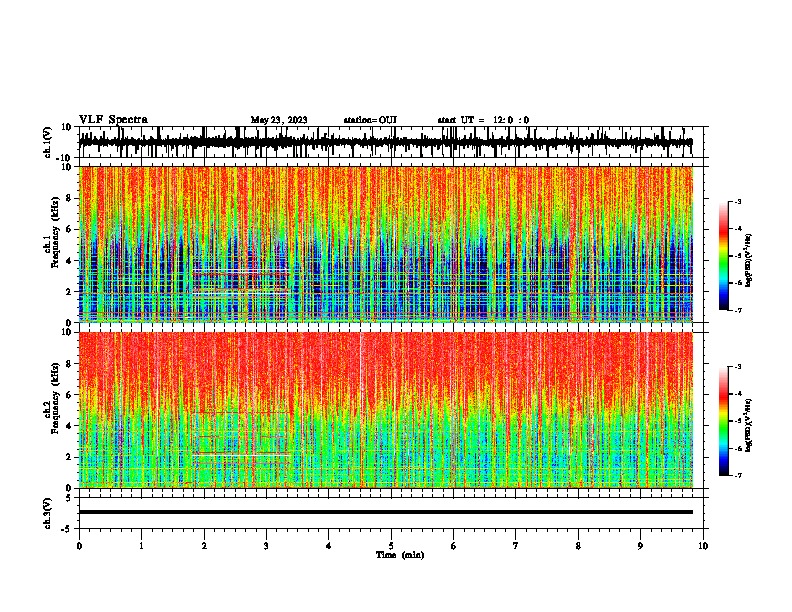Click the "station=OUI" header label
Screen dimensions: 792x612
(x=370, y=120)
